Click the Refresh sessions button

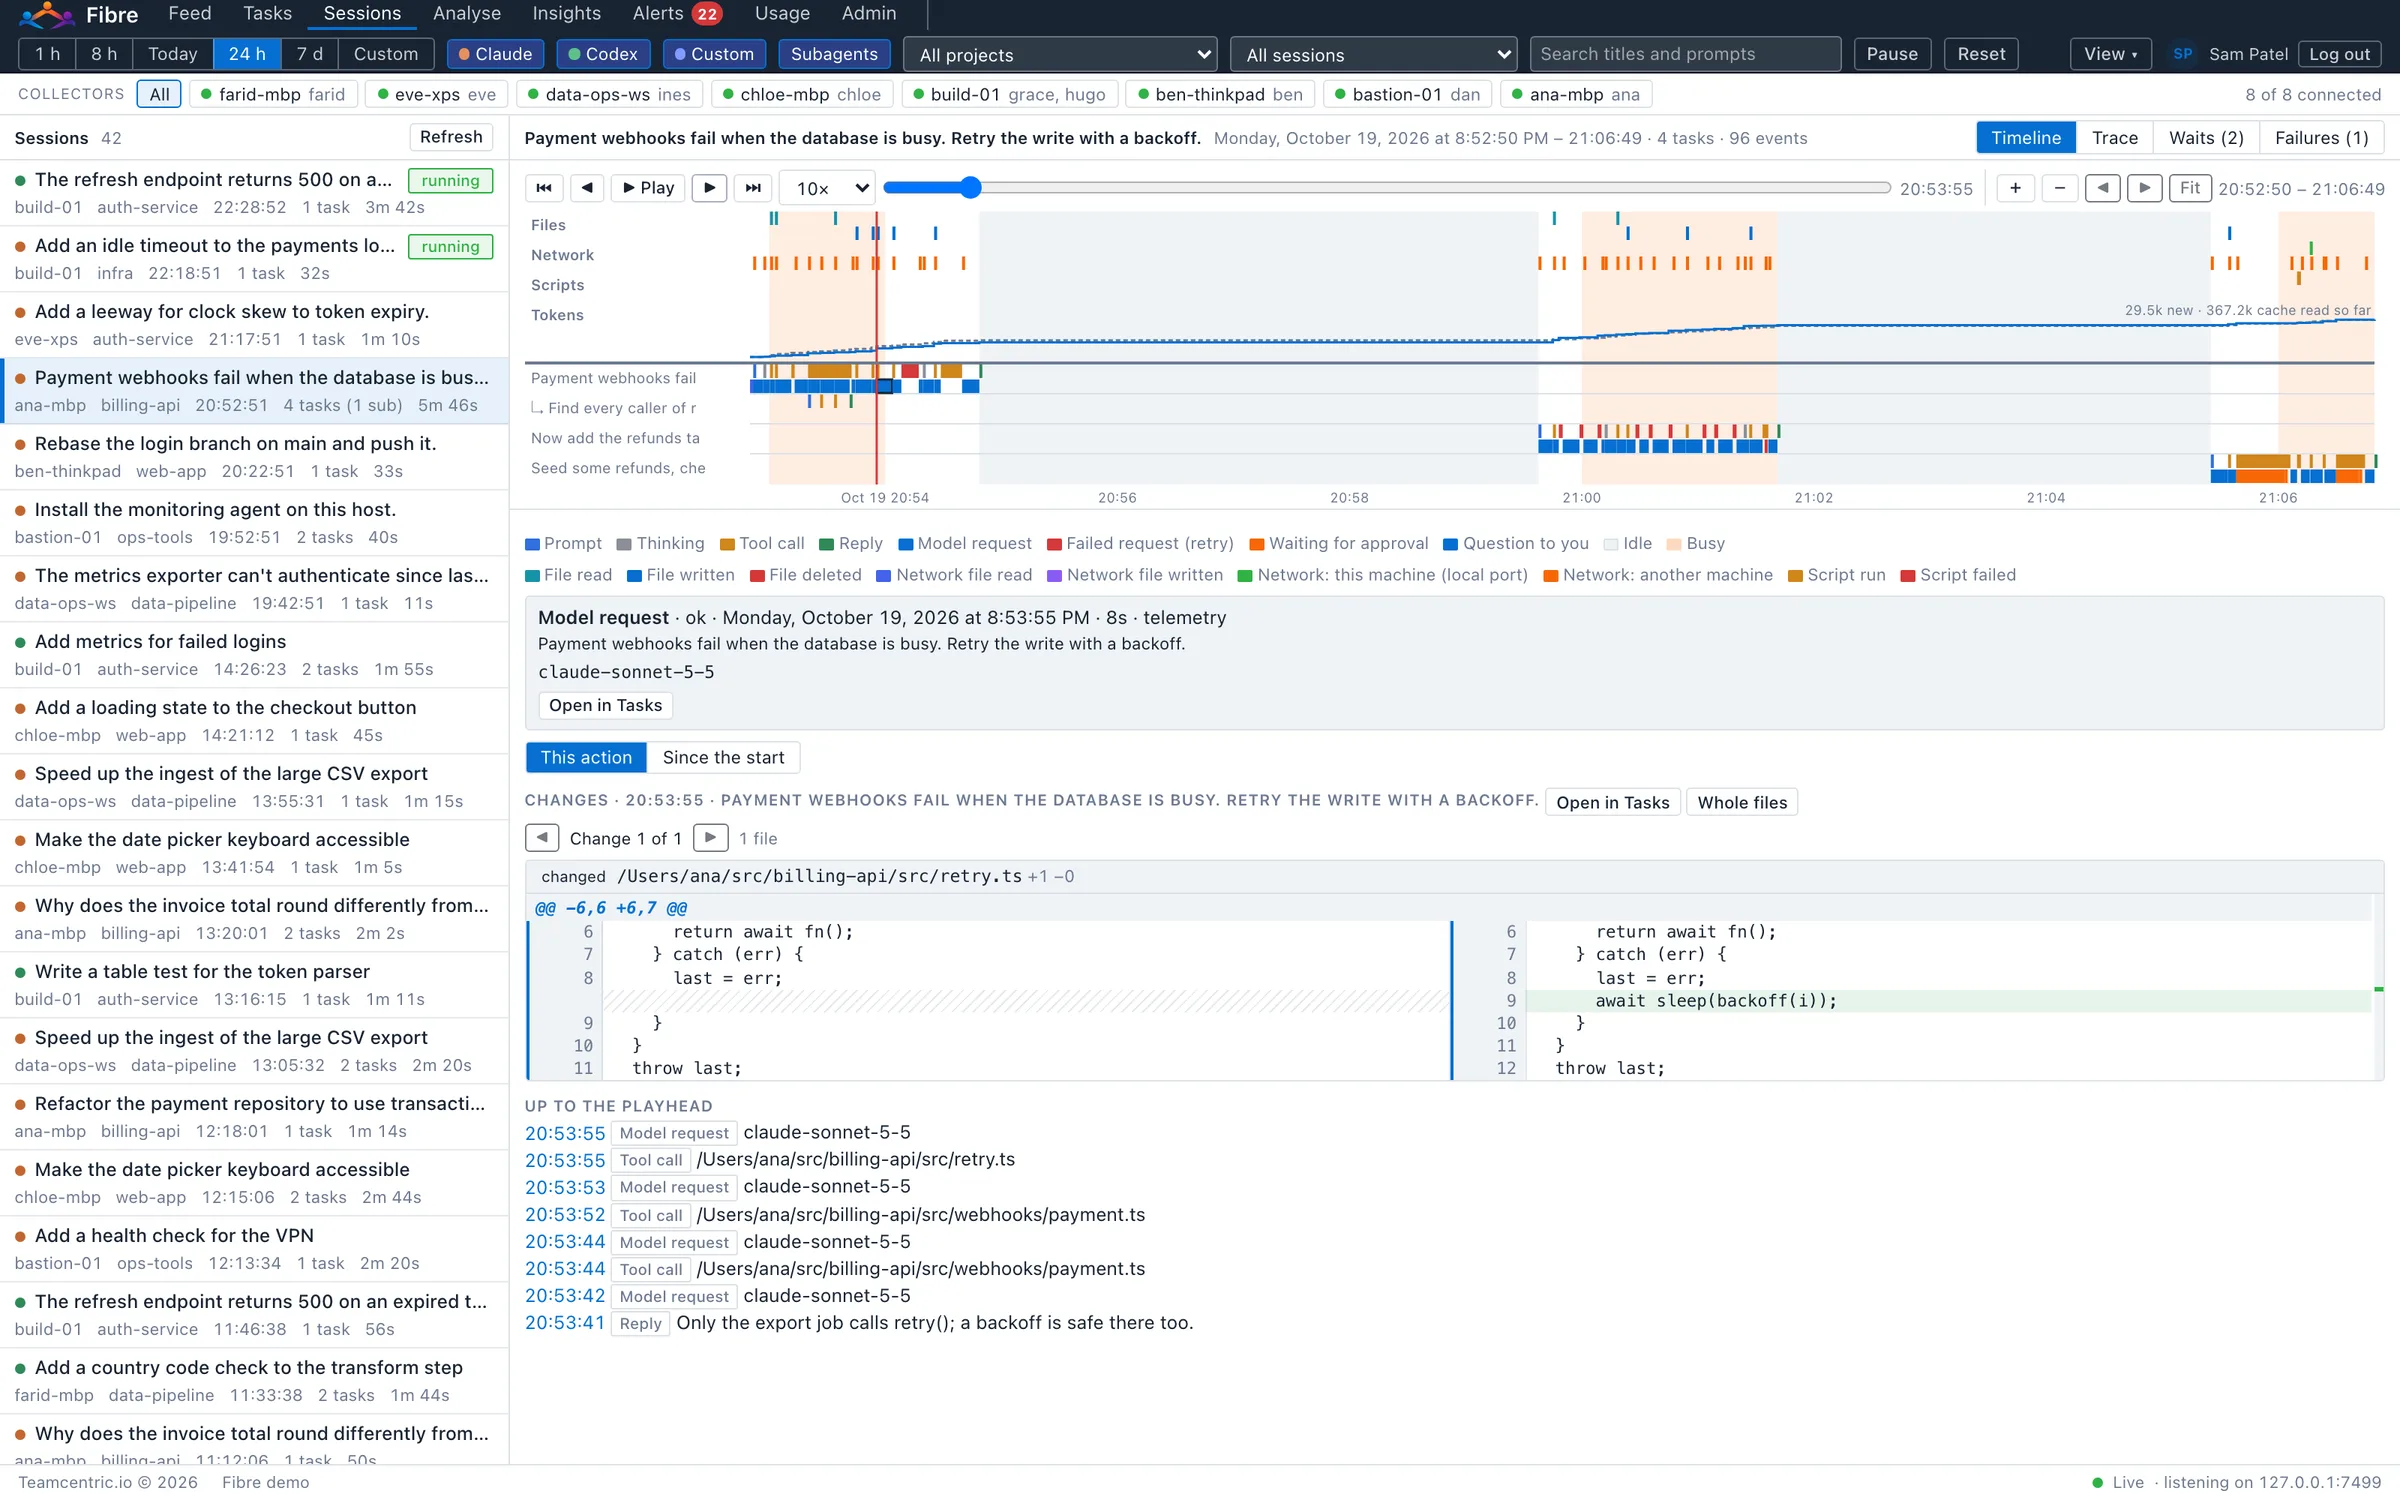[x=451, y=138]
